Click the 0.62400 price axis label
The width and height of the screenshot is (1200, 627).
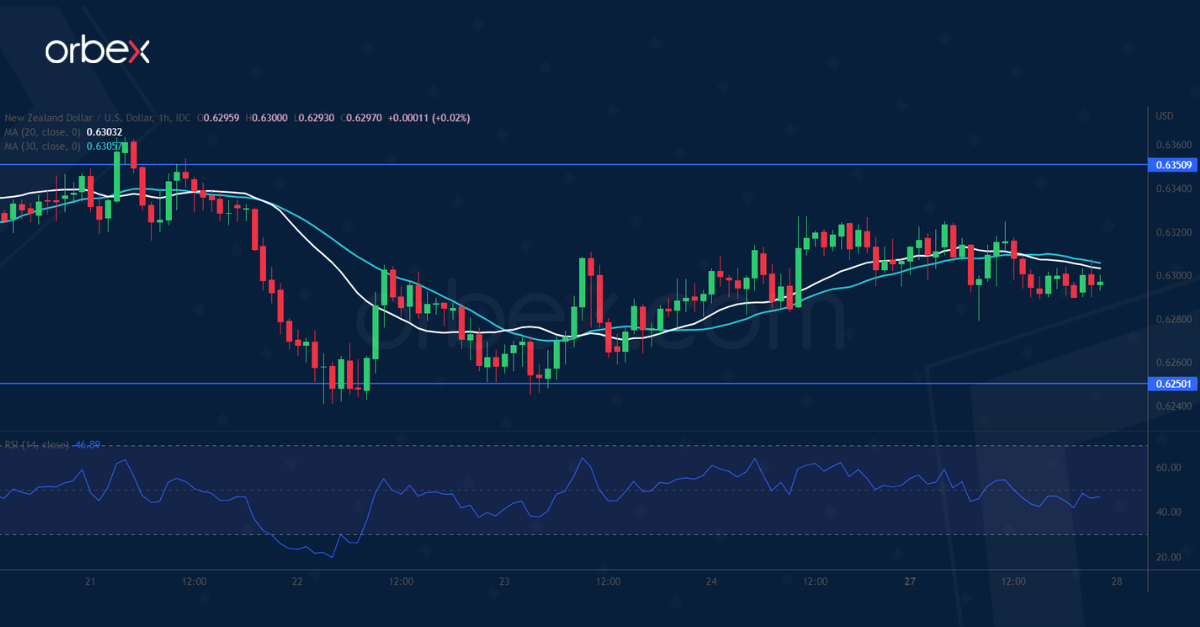tap(1172, 407)
